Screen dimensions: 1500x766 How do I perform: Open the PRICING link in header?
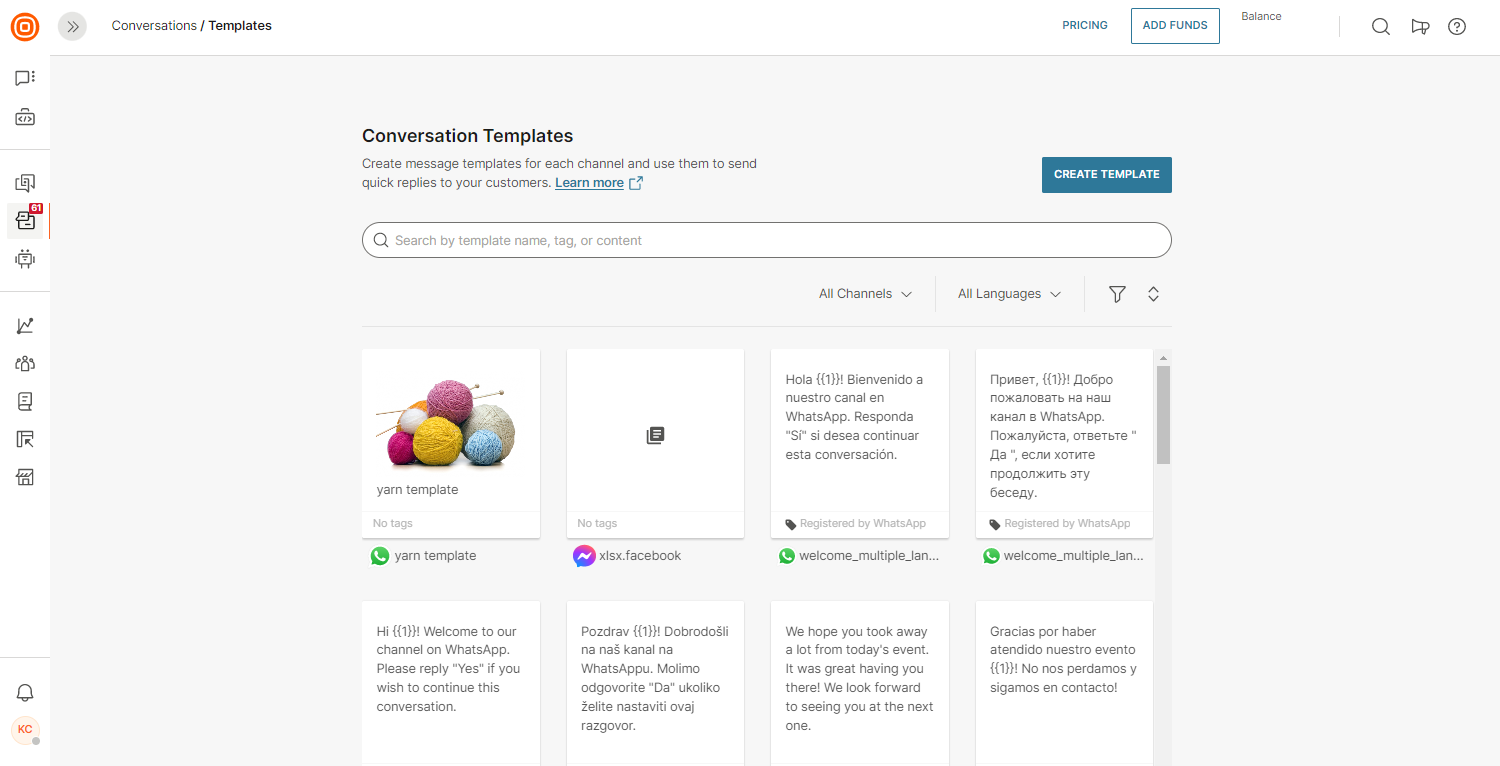(1085, 26)
